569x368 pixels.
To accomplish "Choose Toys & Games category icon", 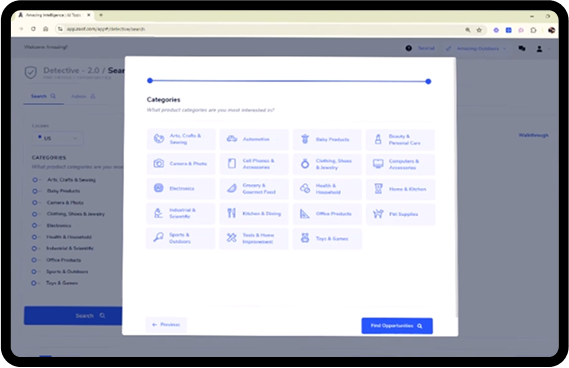I will click(305, 238).
